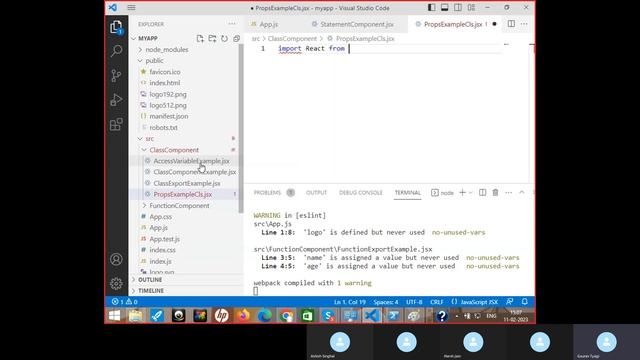Change encoding via UTF-8 status item
Viewport: 640px width, 360px height.
click(414, 302)
